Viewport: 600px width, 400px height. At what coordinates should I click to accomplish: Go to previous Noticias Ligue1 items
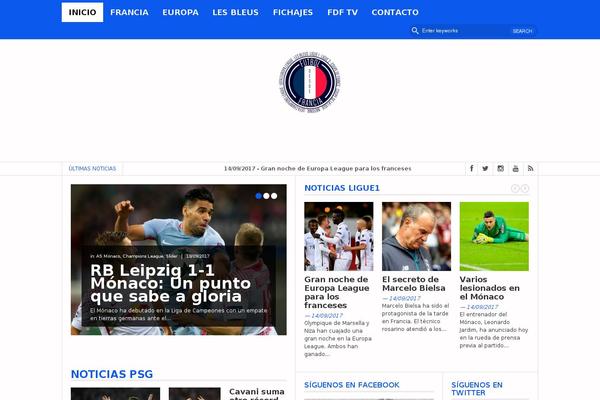(515, 188)
